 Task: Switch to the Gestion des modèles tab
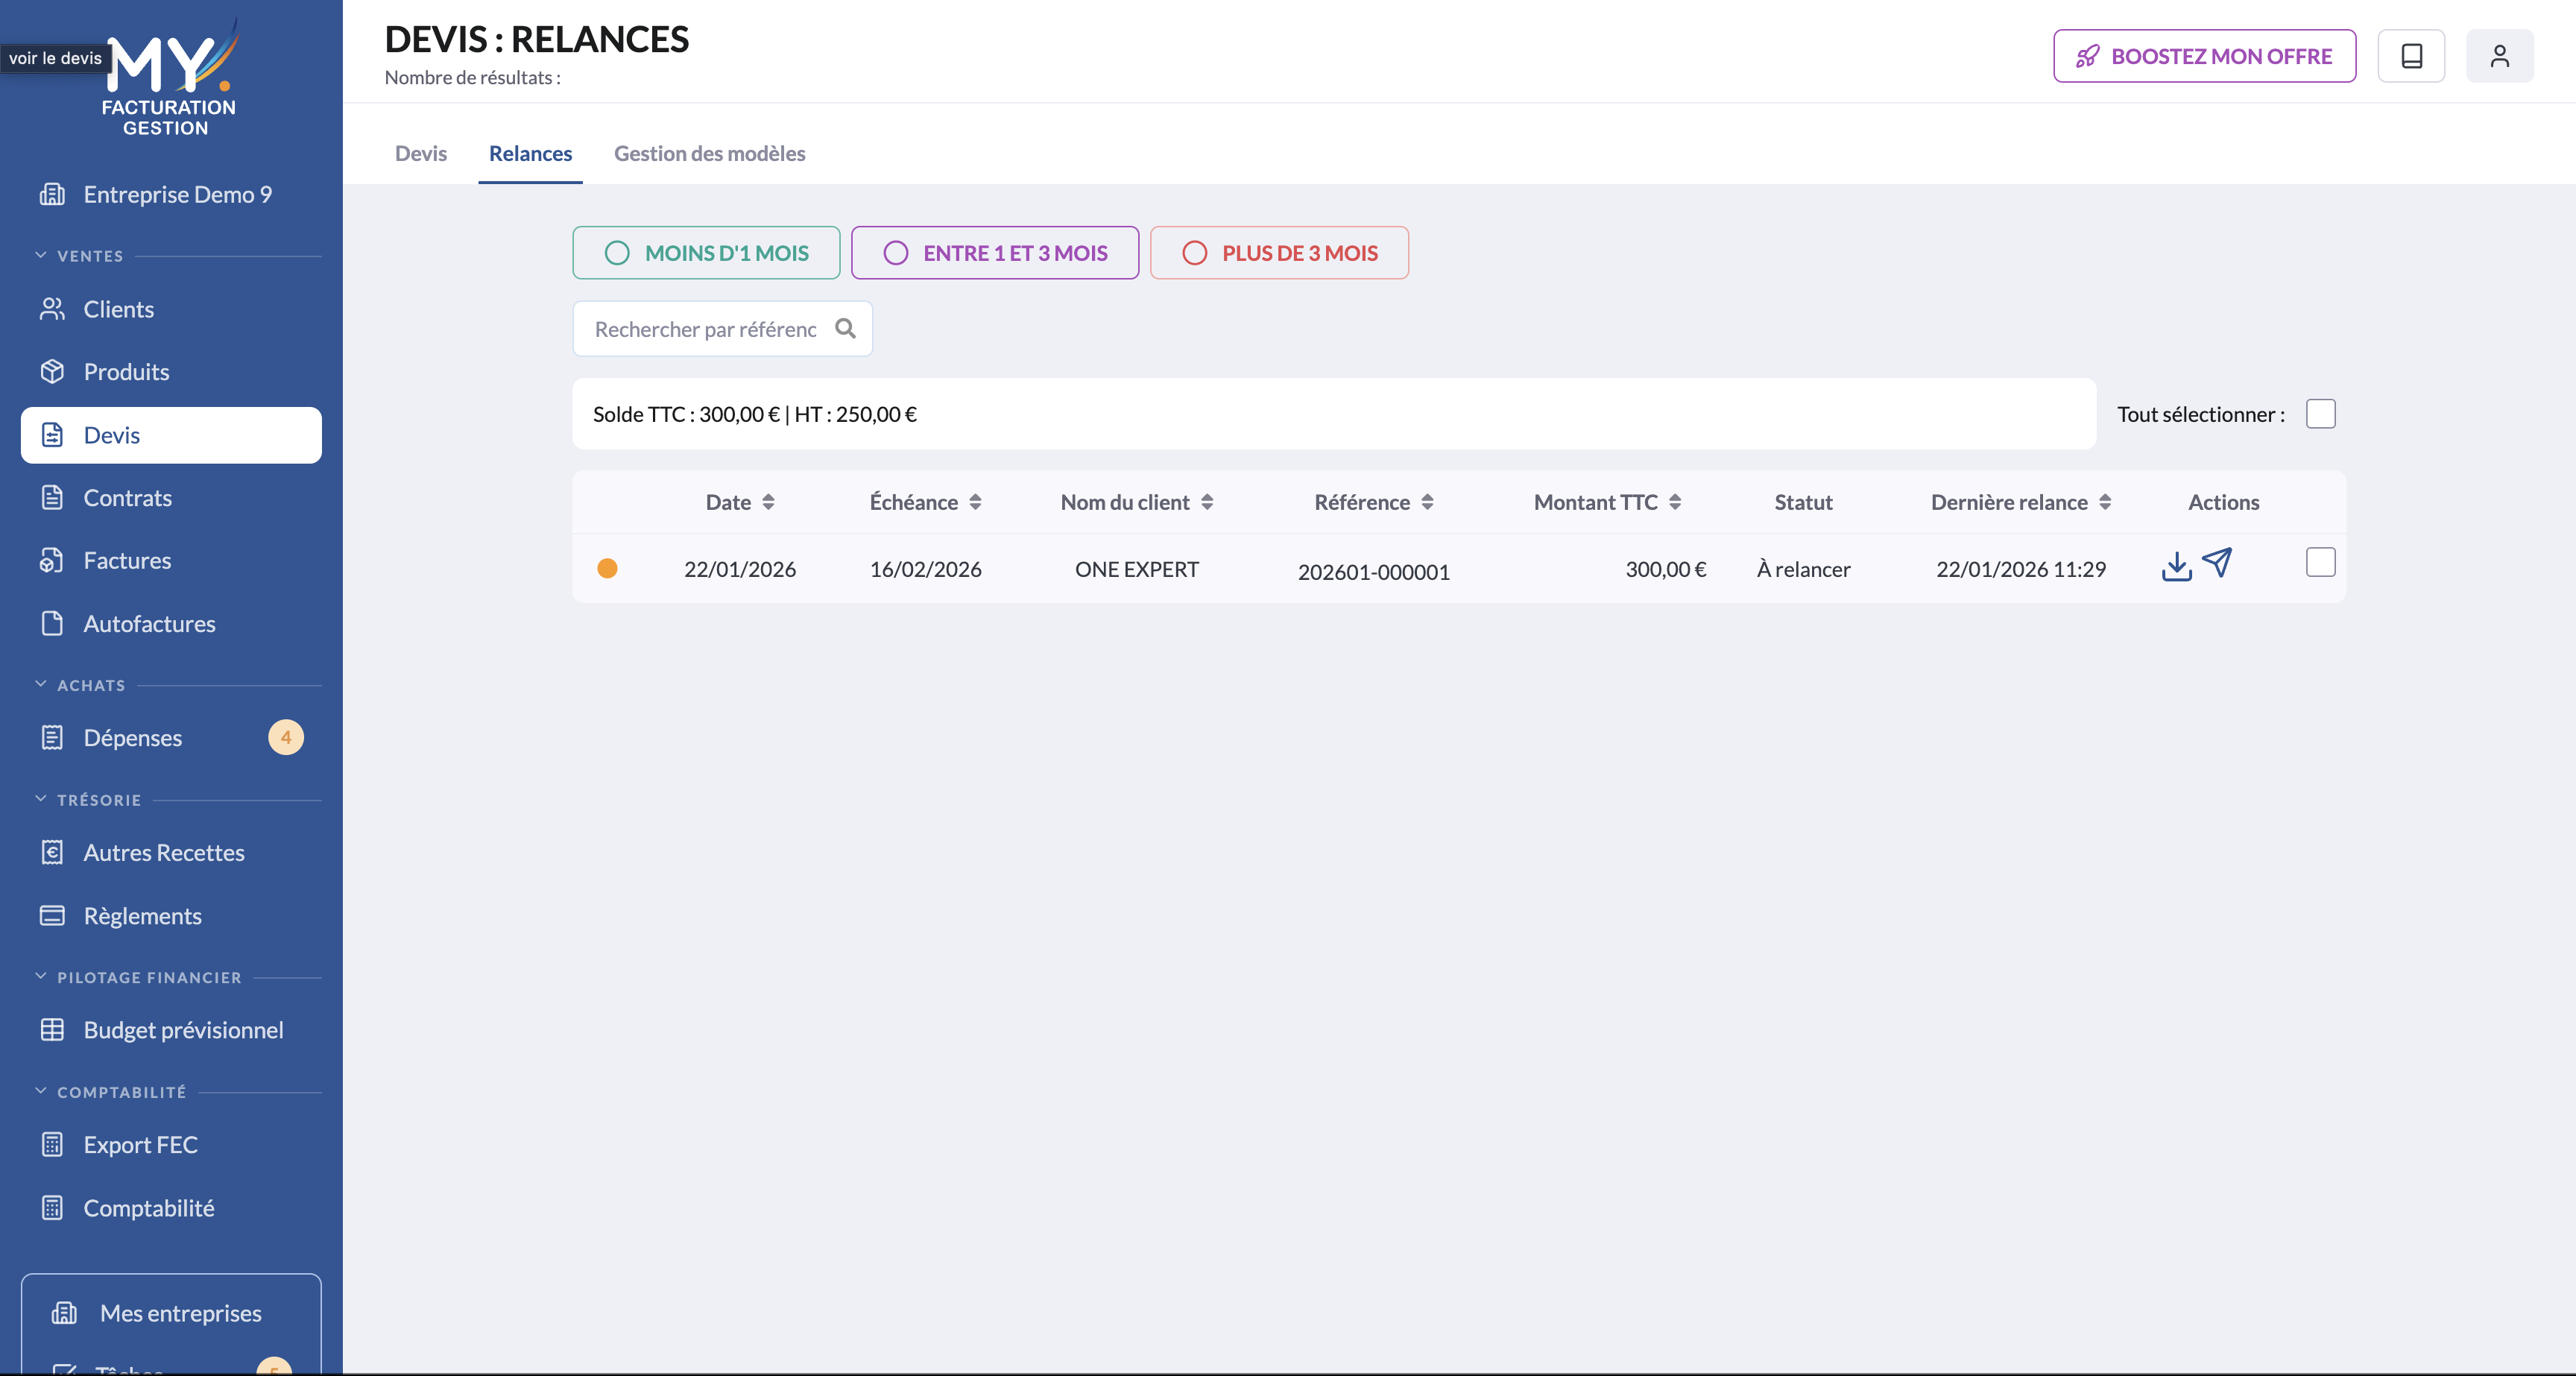click(x=709, y=153)
